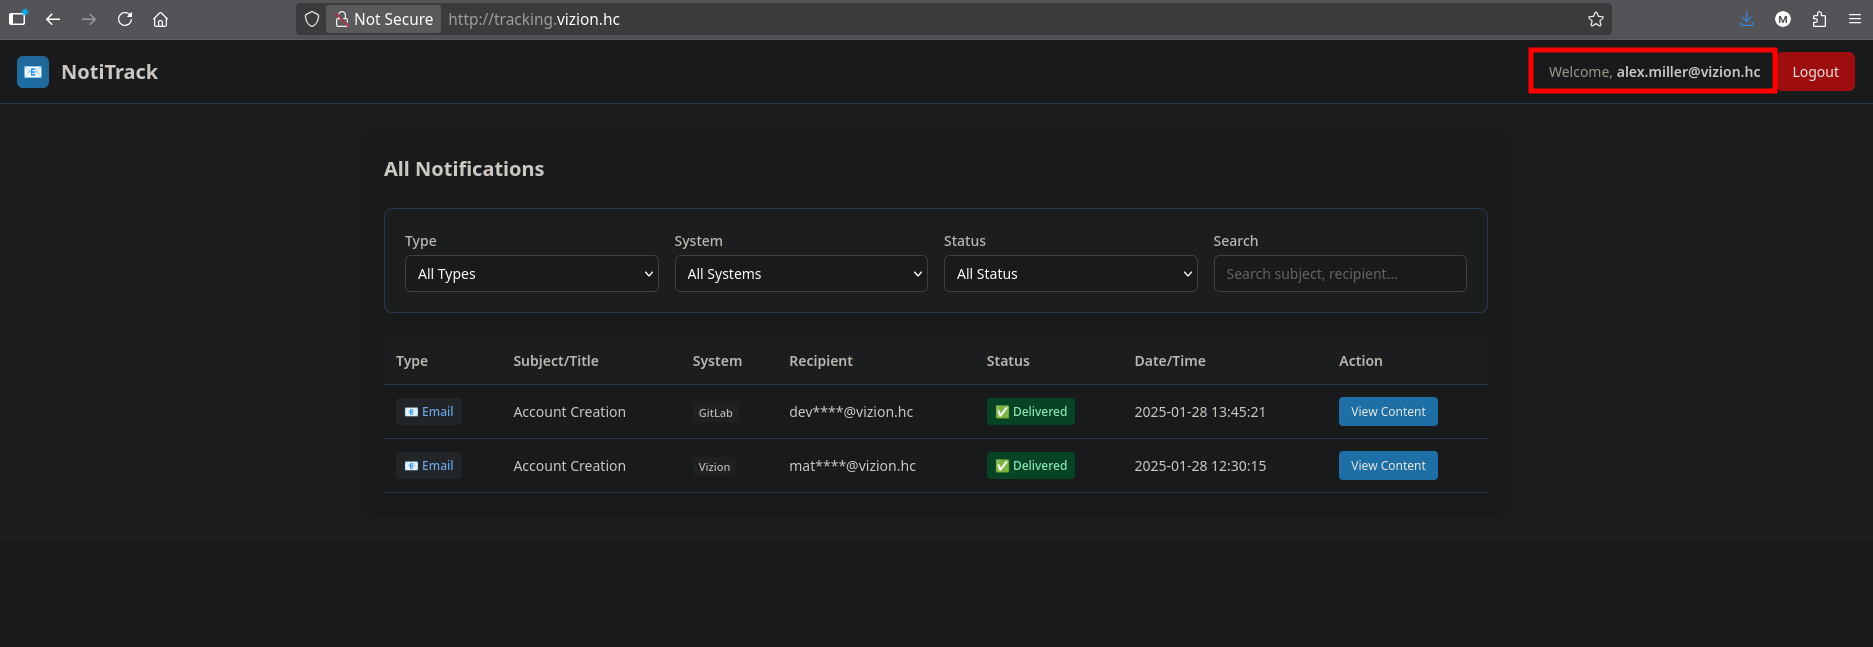This screenshot has height=647, width=1873.
Task: Click the Email type badge for GitLab row
Action: click(x=429, y=412)
